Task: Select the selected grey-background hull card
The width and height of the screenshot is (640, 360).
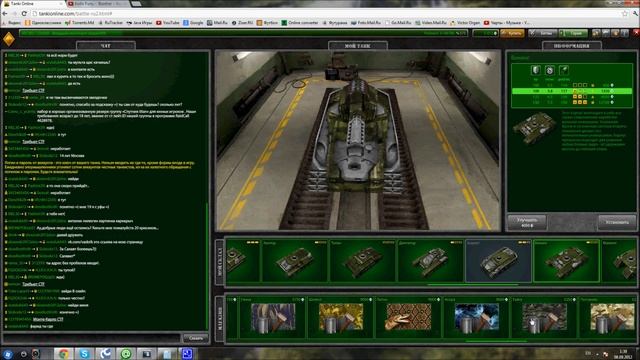Action: (498, 261)
